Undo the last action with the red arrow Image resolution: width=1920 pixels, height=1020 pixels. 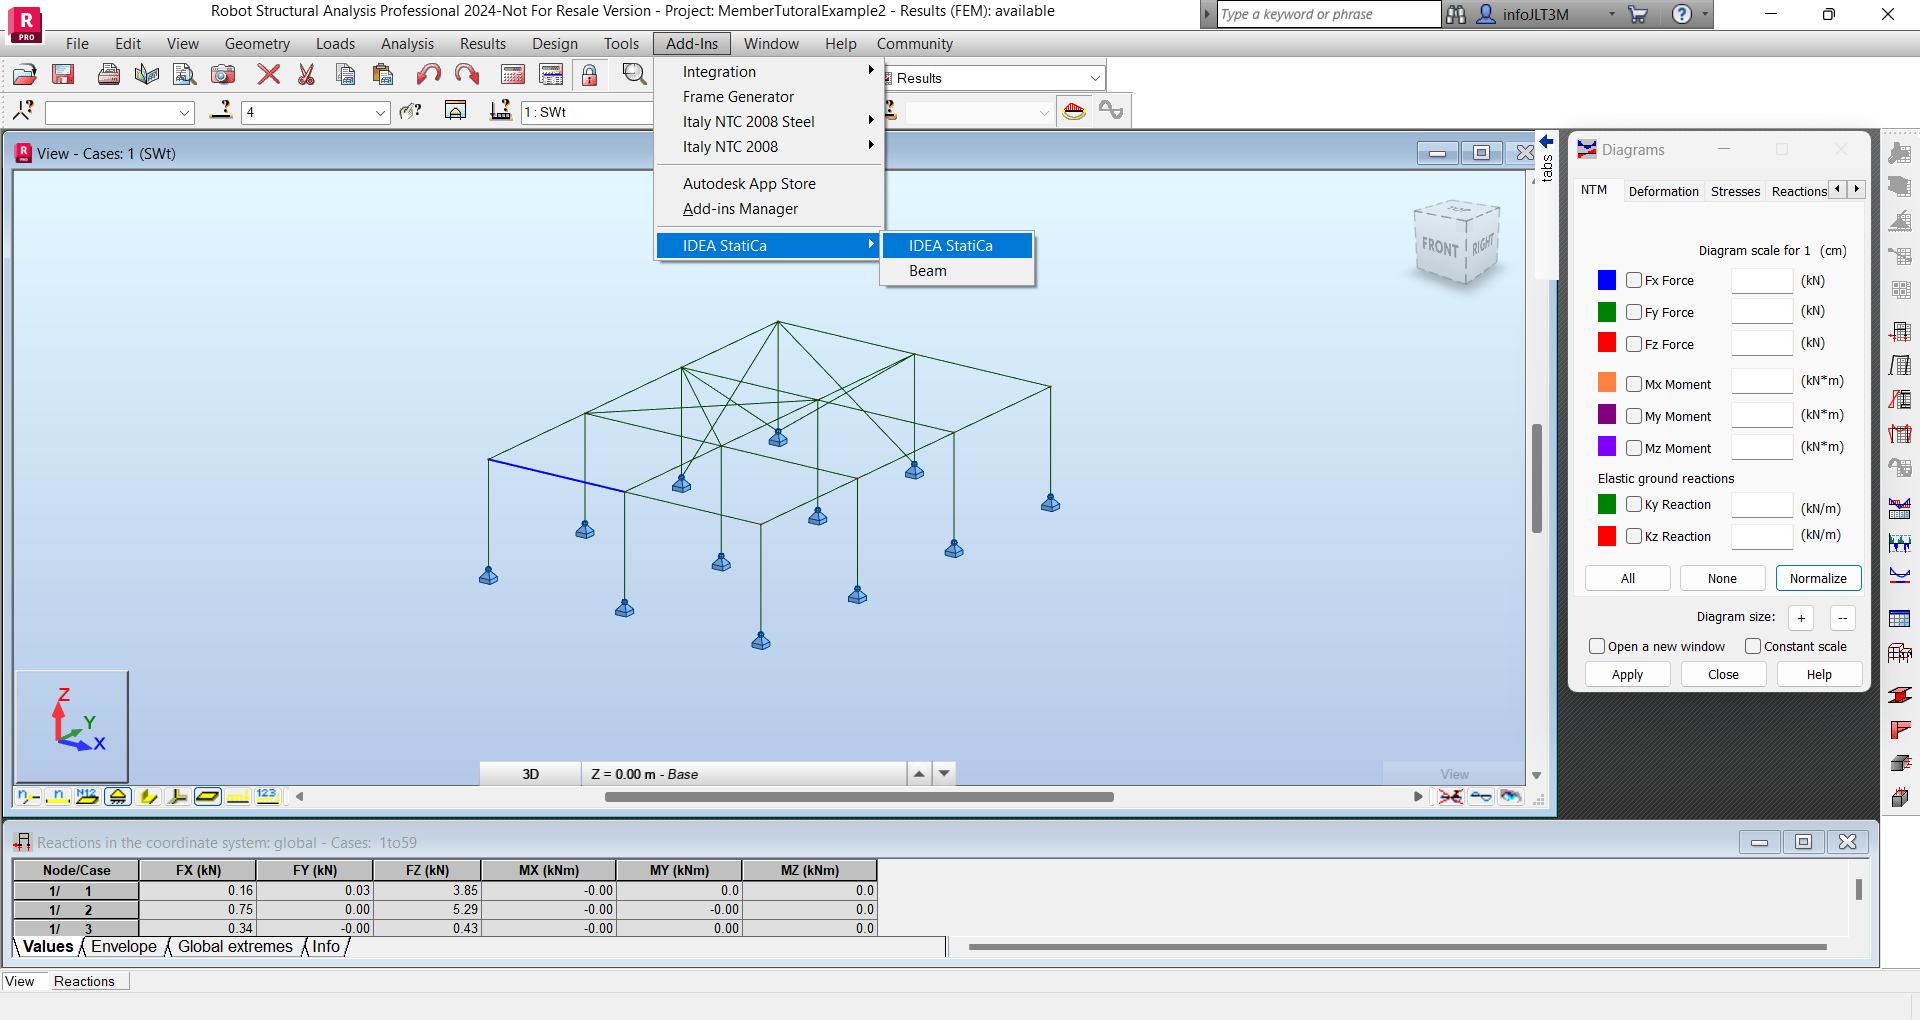pyautogui.click(x=427, y=73)
